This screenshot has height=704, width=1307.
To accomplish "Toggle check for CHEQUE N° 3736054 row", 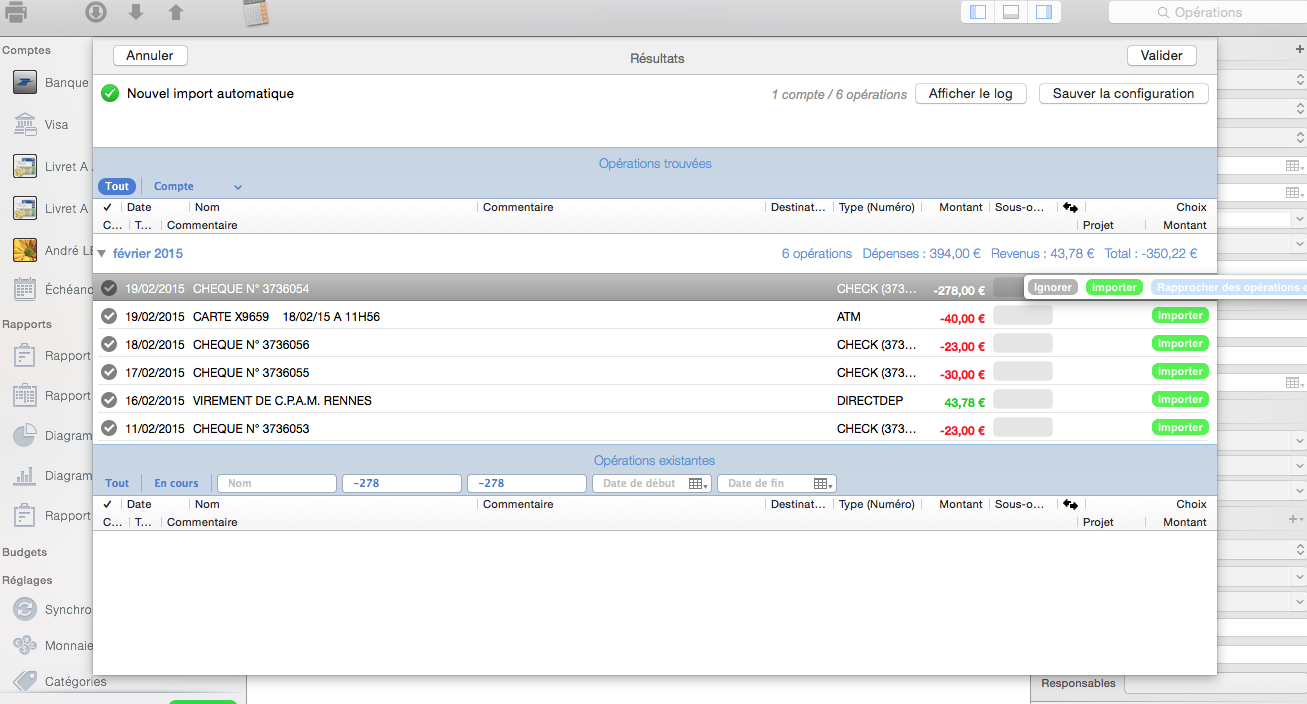I will (109, 288).
